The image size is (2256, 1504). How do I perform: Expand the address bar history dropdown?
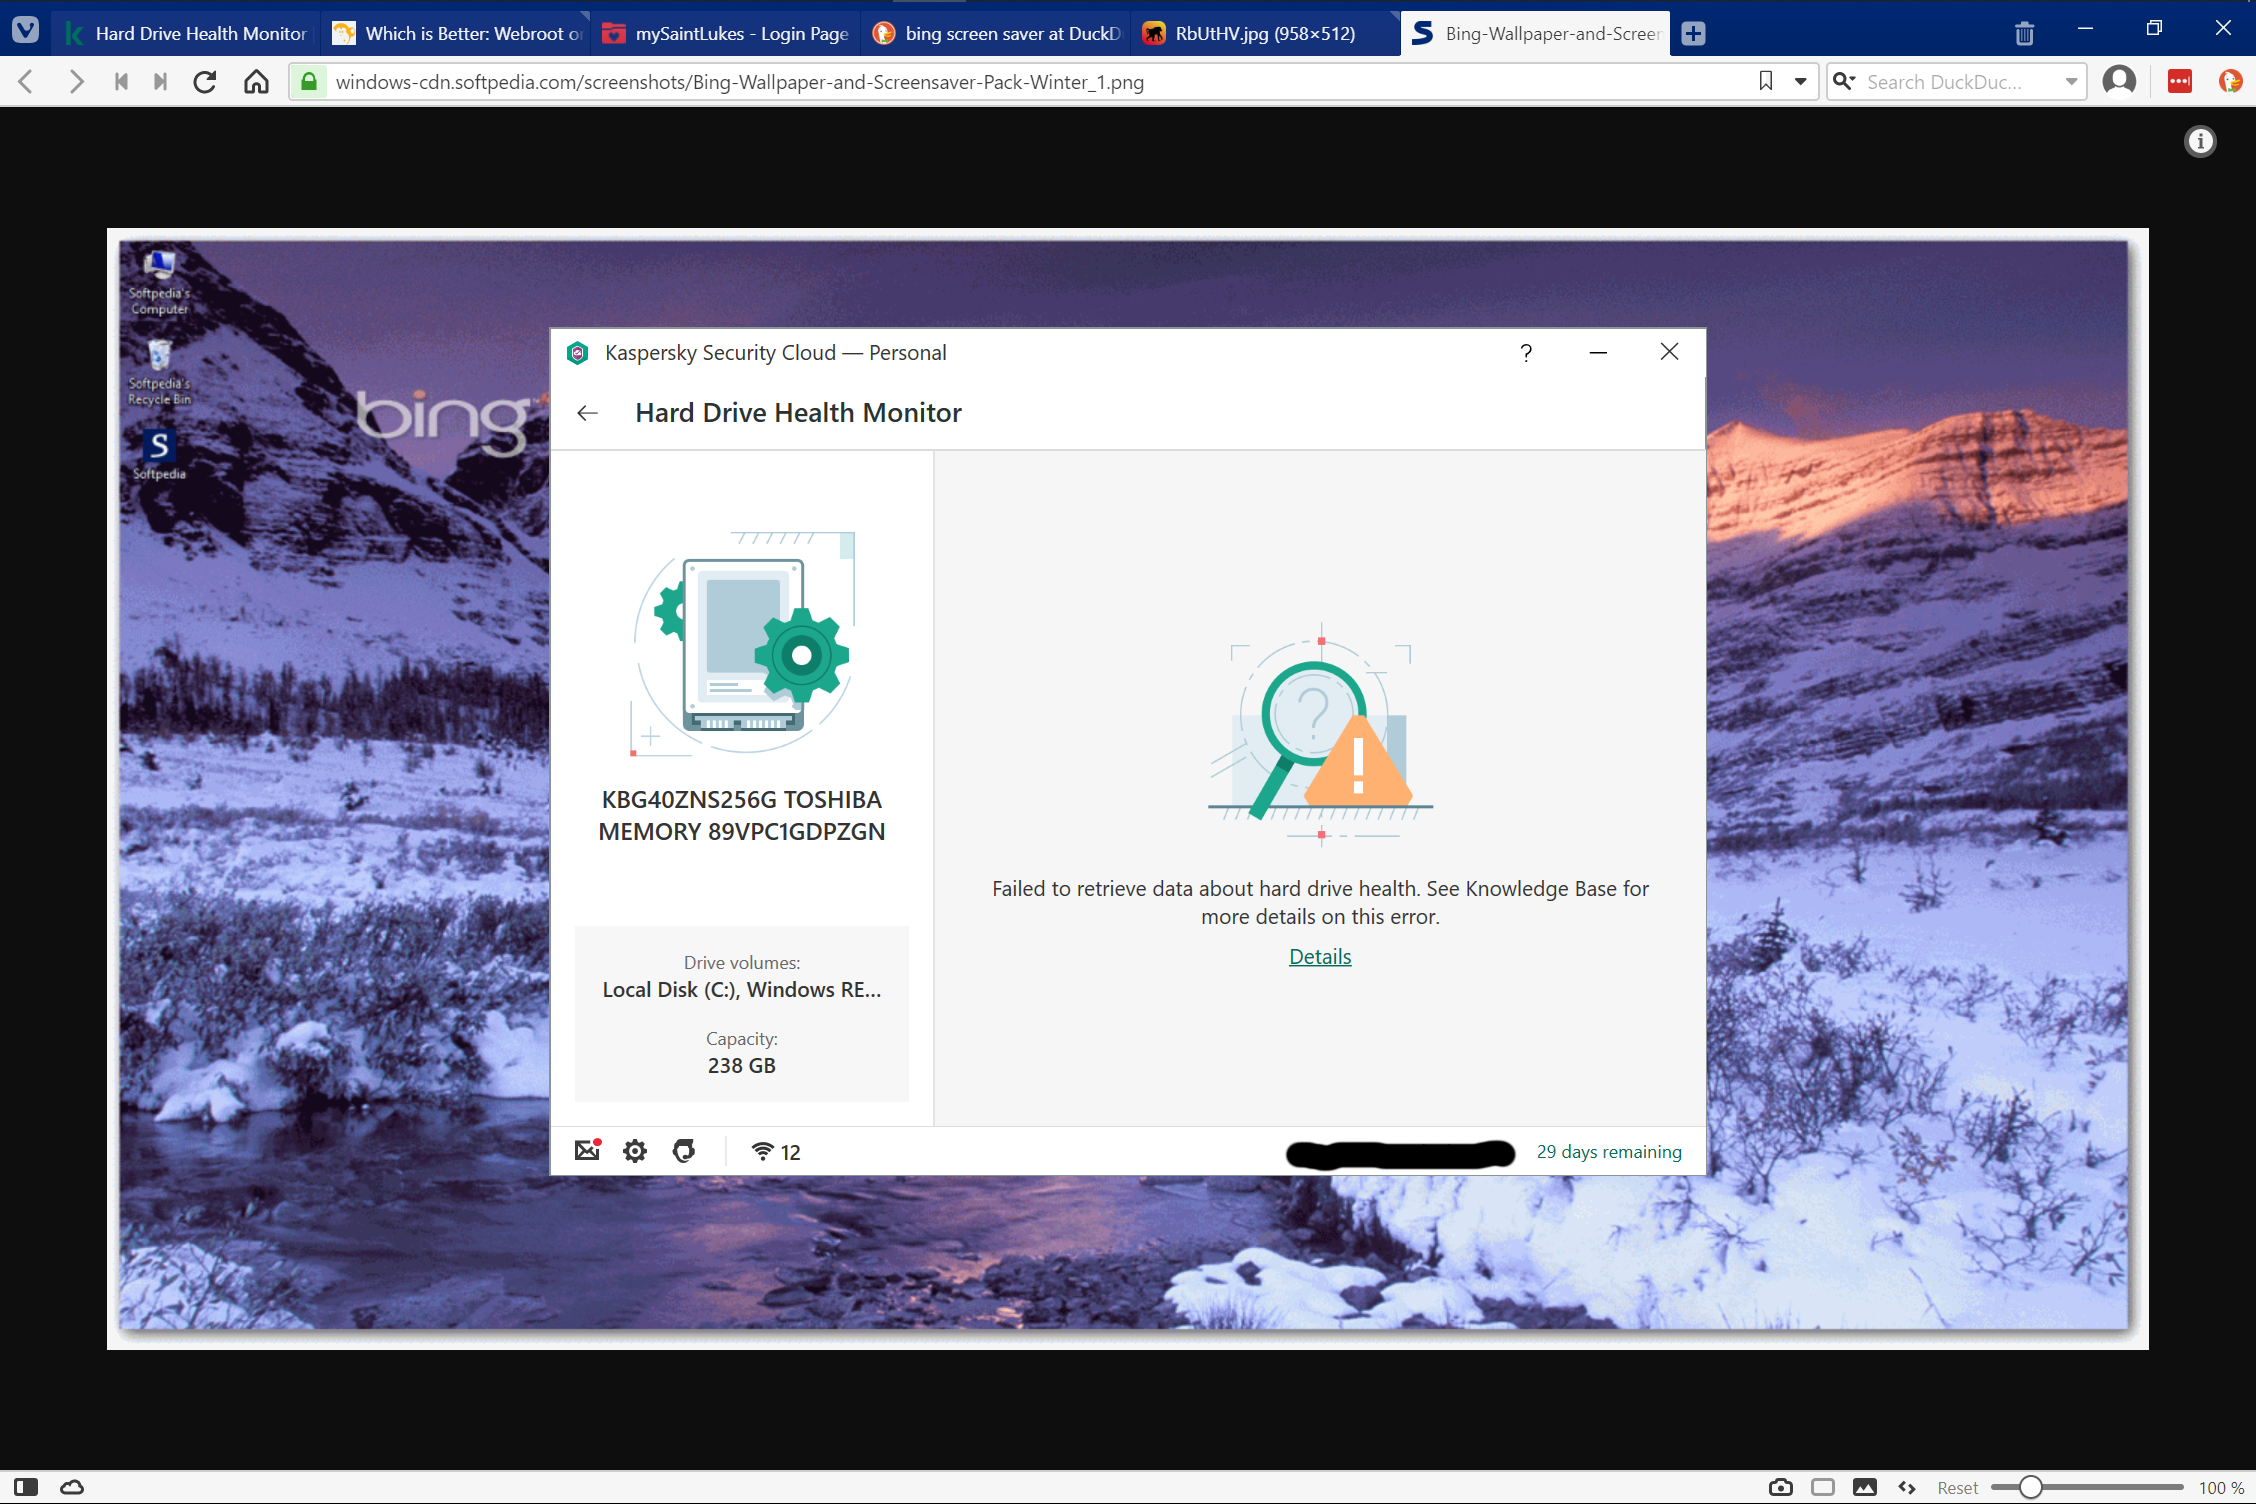coord(1801,81)
